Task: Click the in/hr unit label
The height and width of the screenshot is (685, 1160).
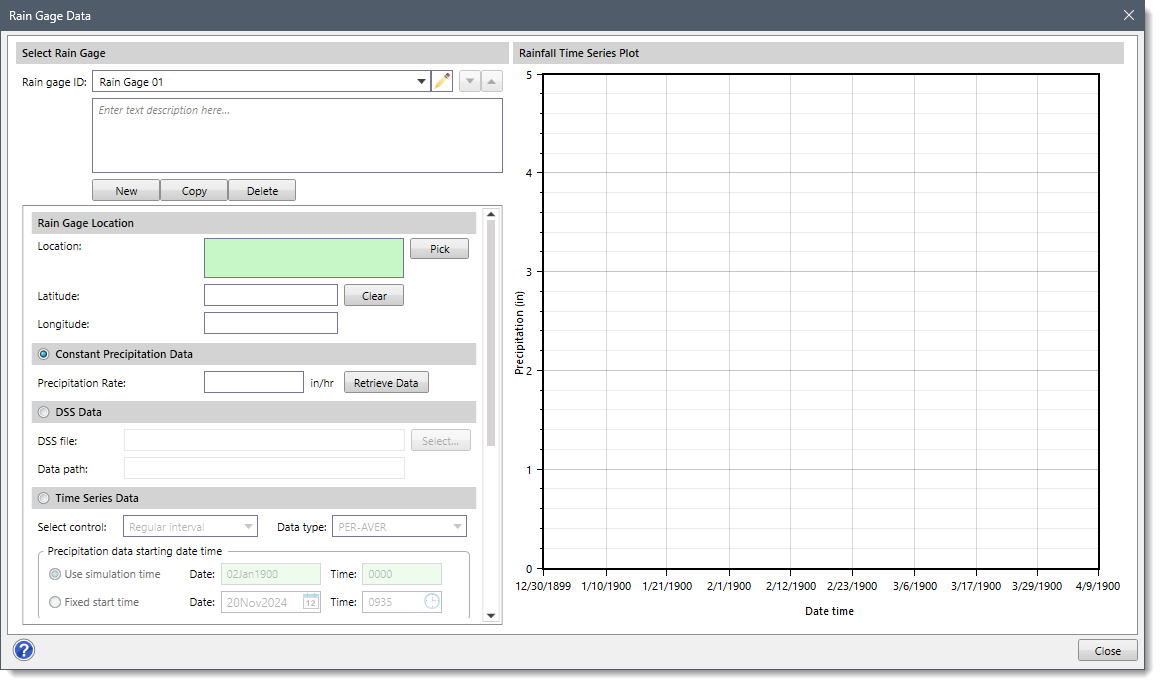Action: pyautogui.click(x=322, y=383)
